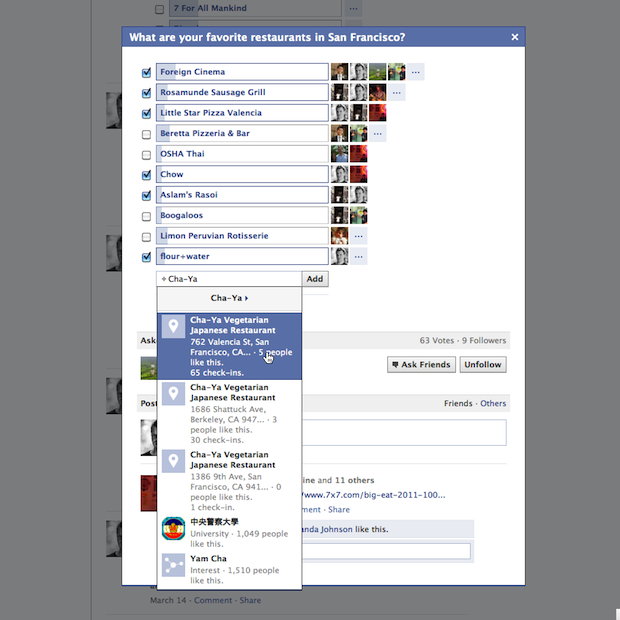Filter posts by Friends
This screenshot has width=620, height=620.
(x=458, y=403)
